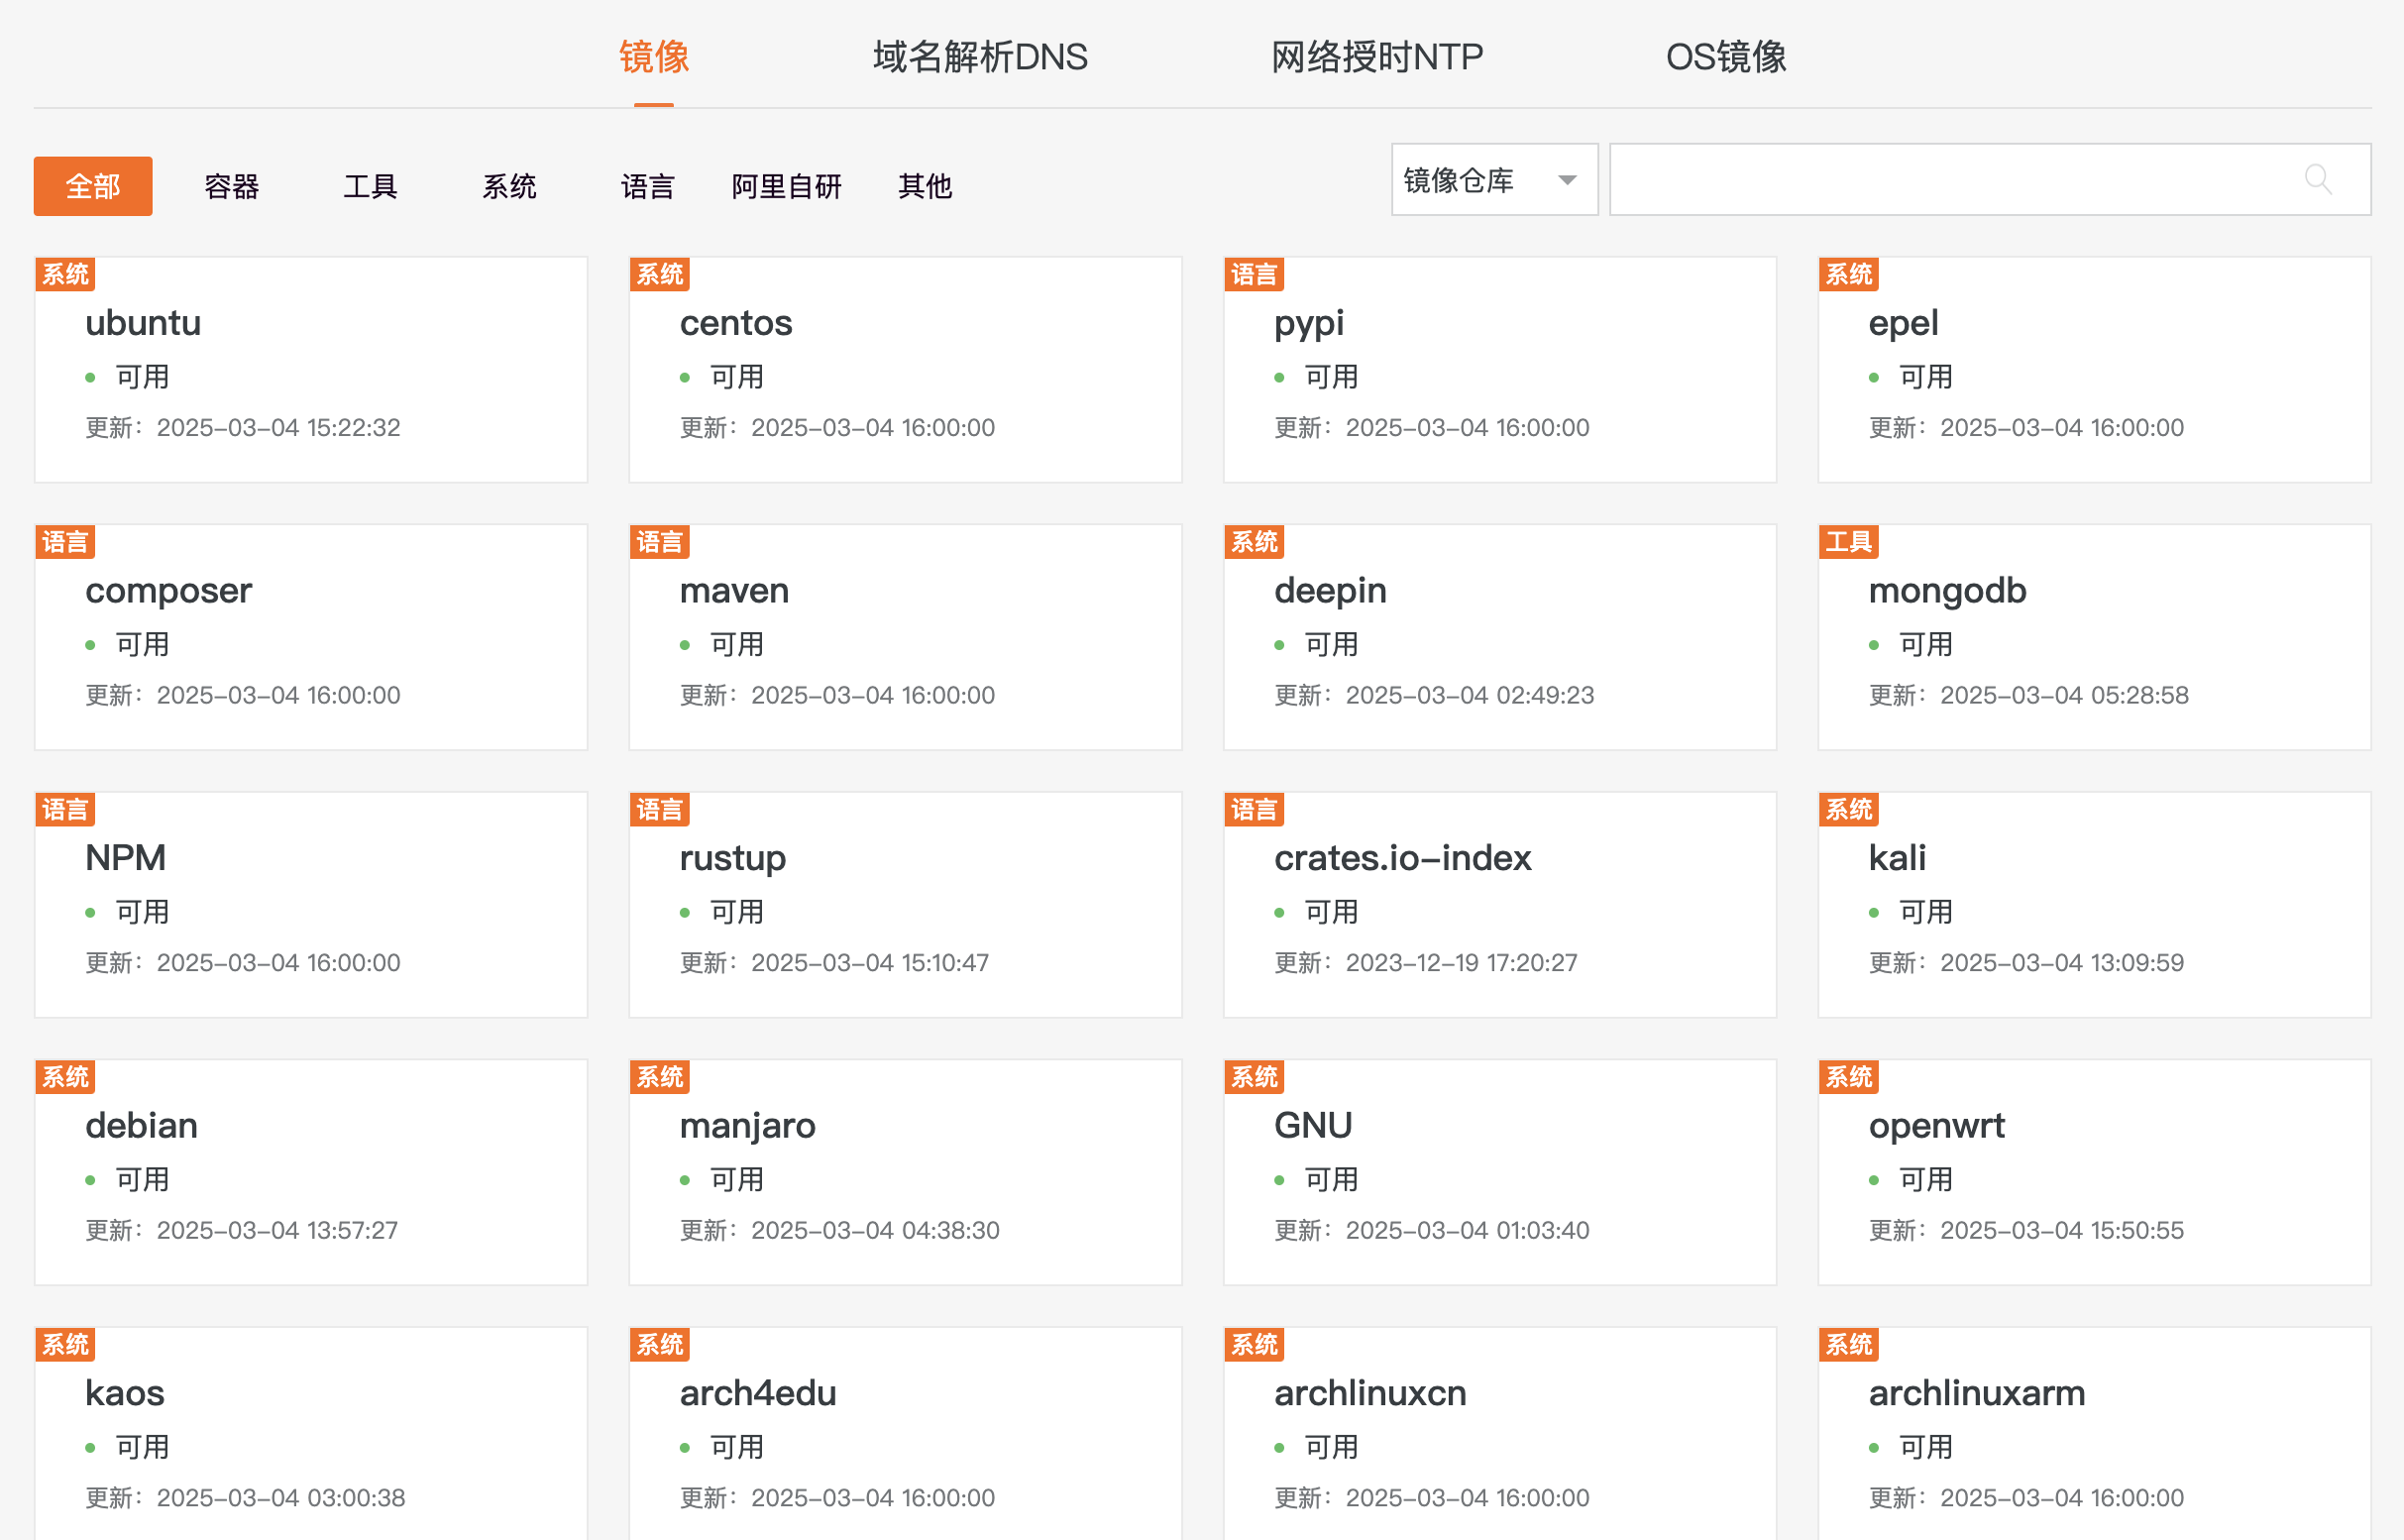Open the ubuntu mirror card
Image resolution: width=2404 pixels, height=1540 pixels.
point(143,323)
